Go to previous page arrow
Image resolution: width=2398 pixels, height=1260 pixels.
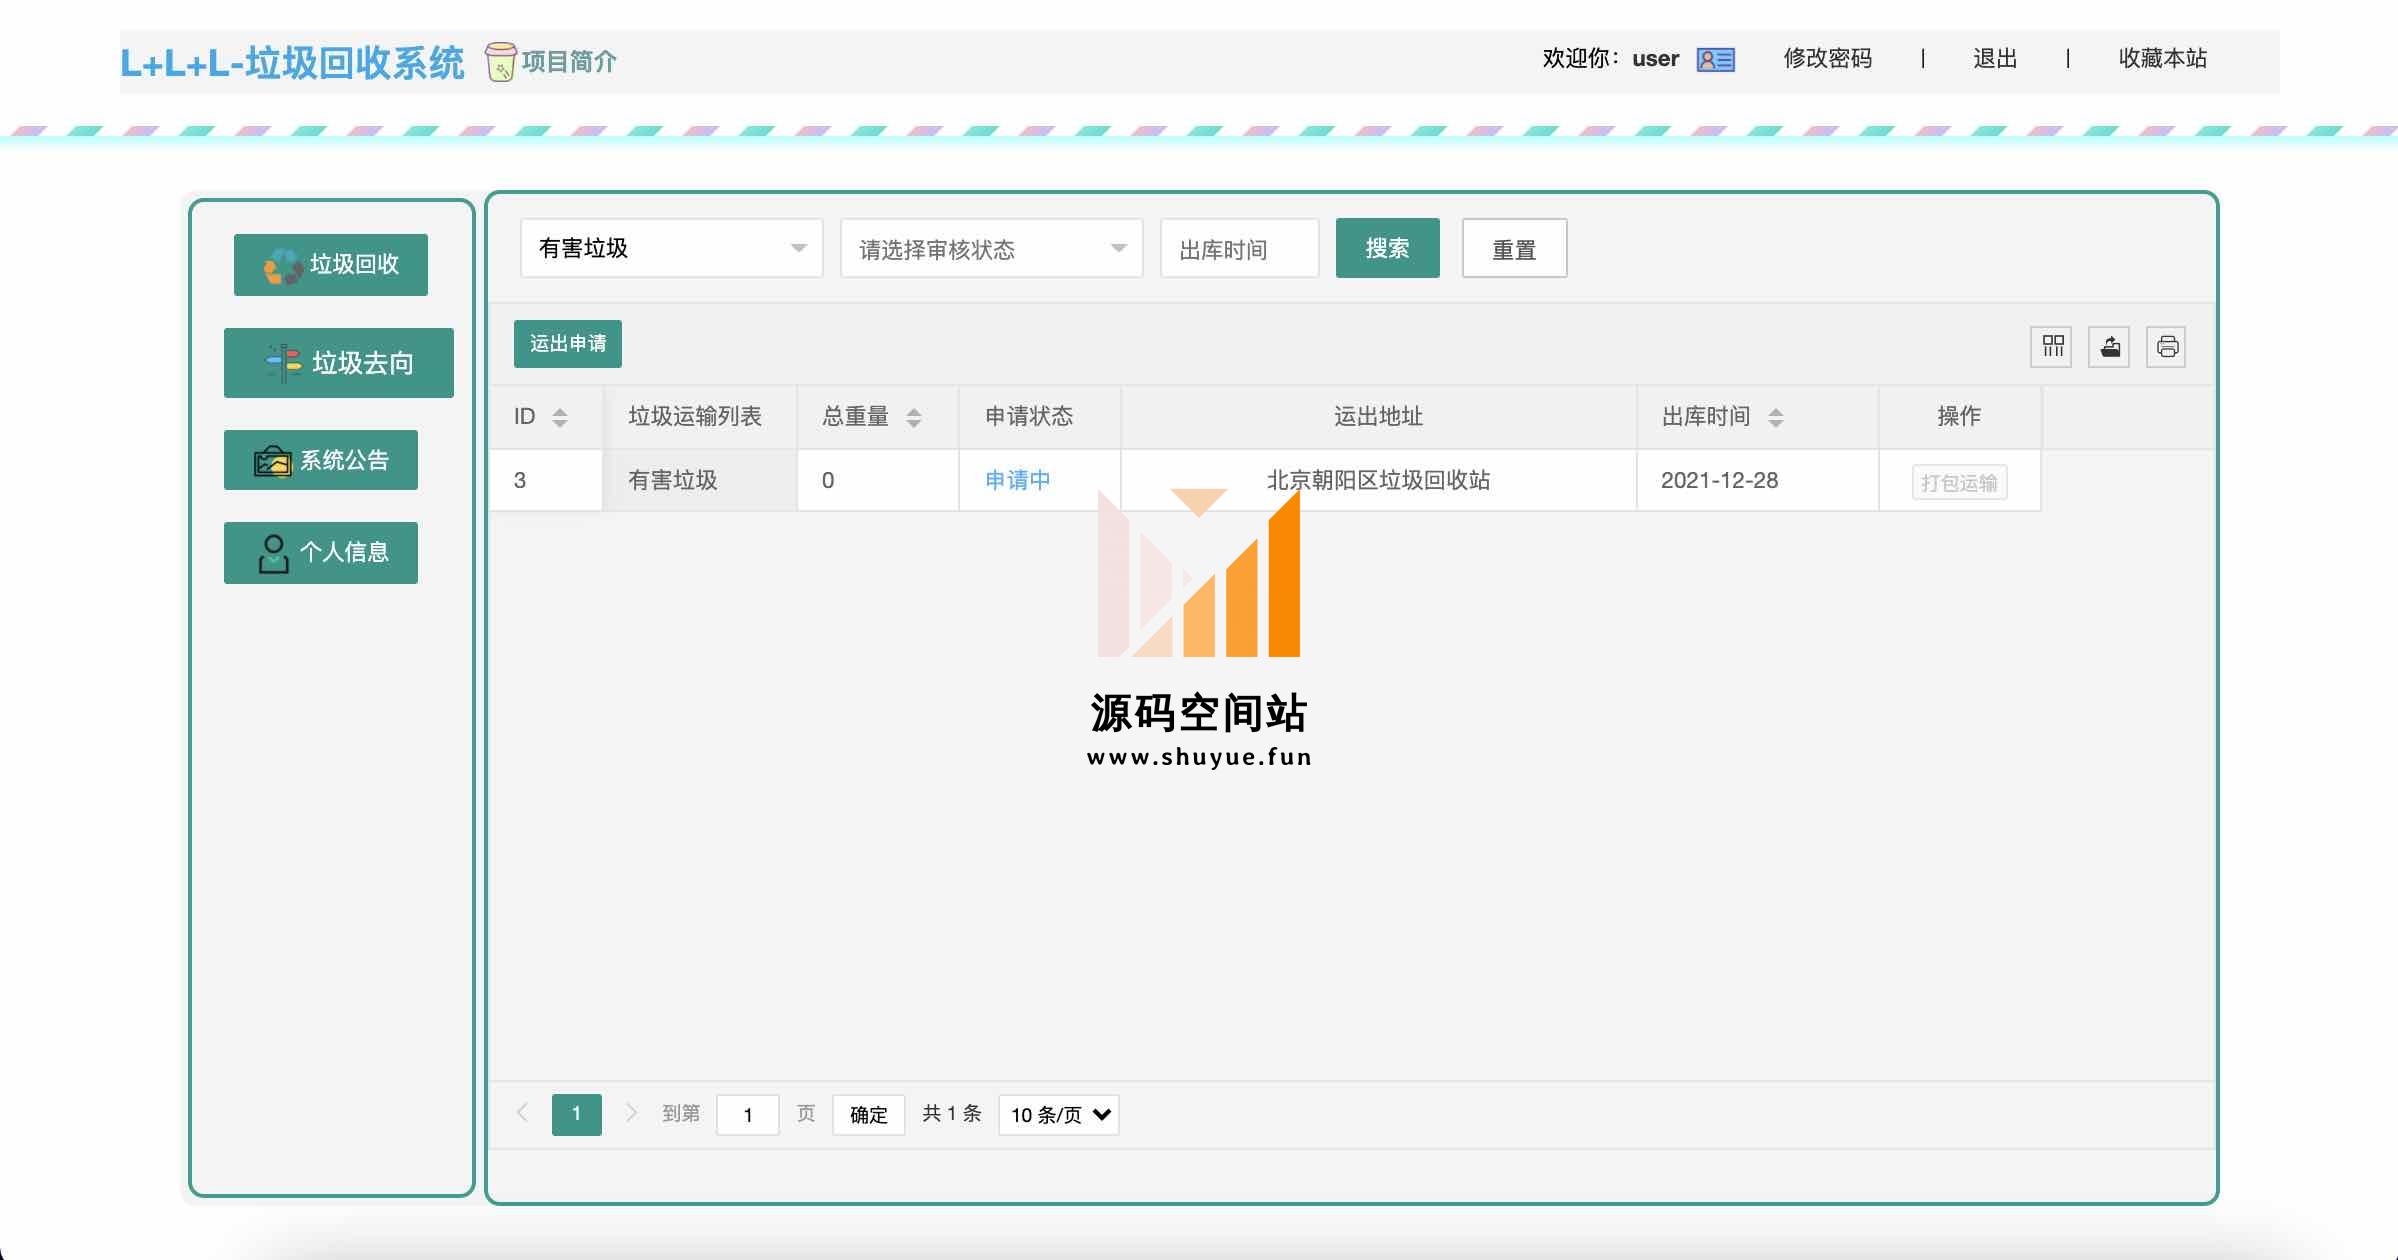(x=522, y=1113)
